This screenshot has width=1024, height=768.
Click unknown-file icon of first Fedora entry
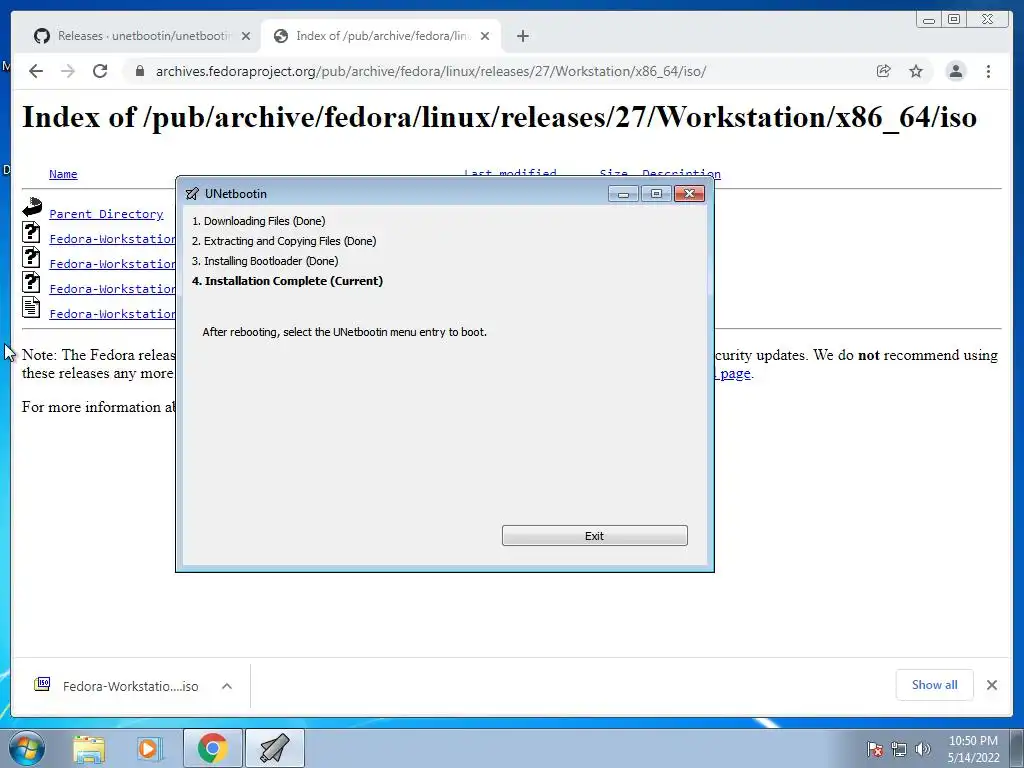[x=31, y=232]
